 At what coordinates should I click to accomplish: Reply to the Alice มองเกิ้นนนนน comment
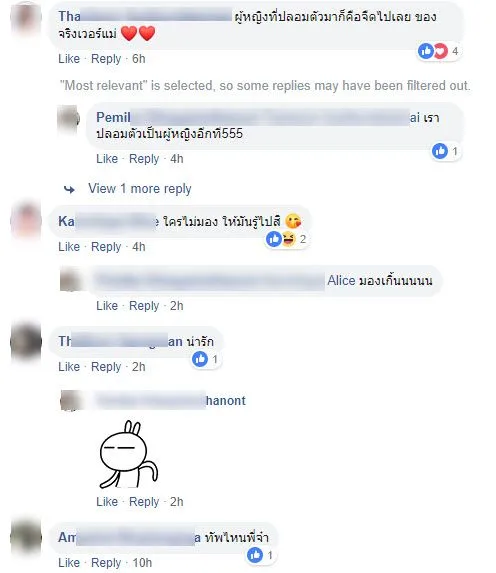click(x=144, y=306)
